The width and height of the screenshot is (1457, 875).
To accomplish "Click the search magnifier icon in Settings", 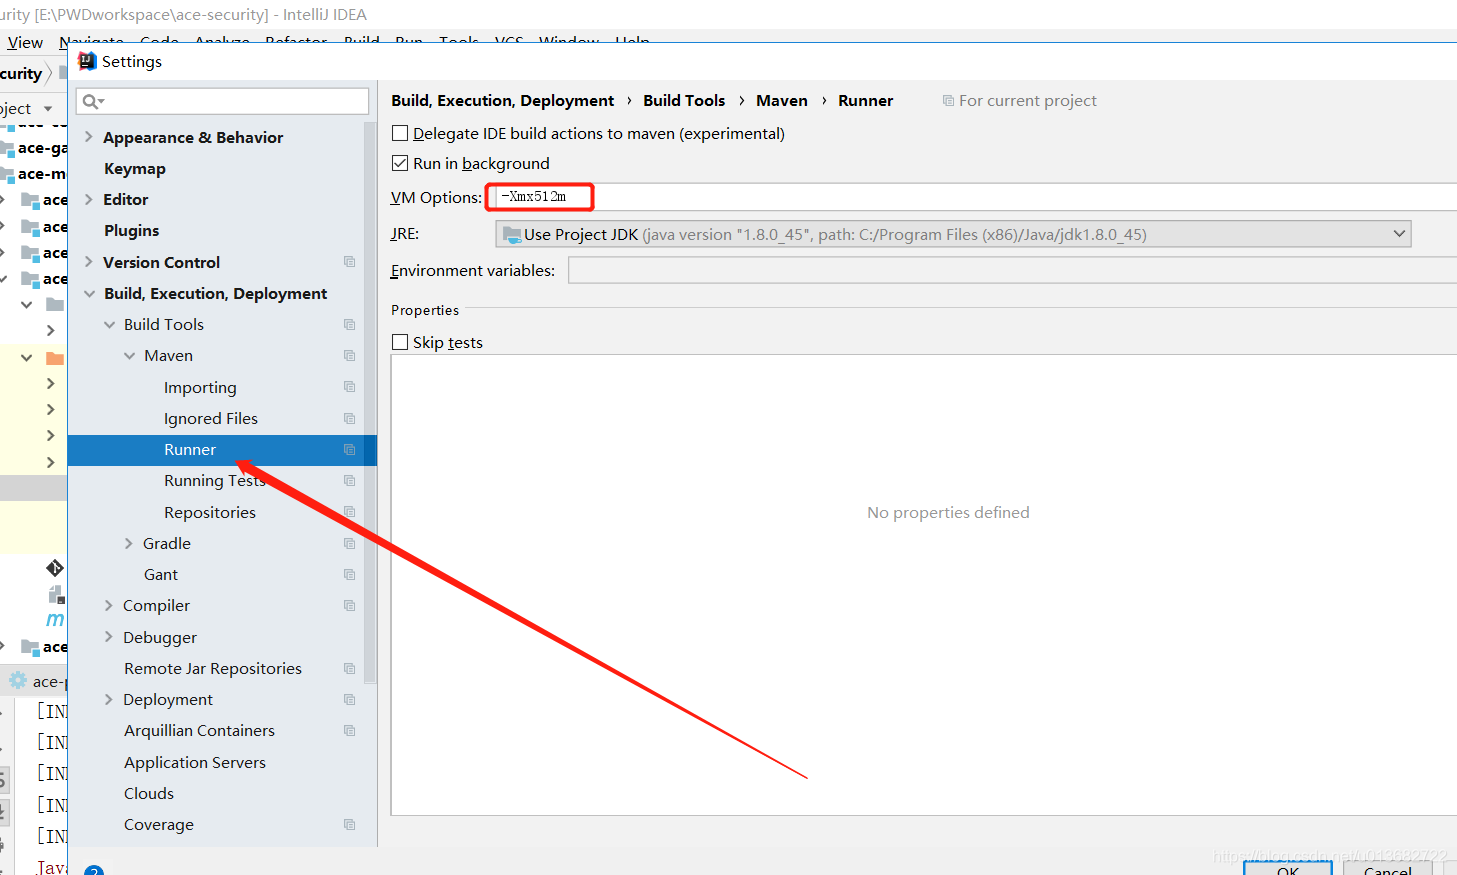I will [x=91, y=101].
